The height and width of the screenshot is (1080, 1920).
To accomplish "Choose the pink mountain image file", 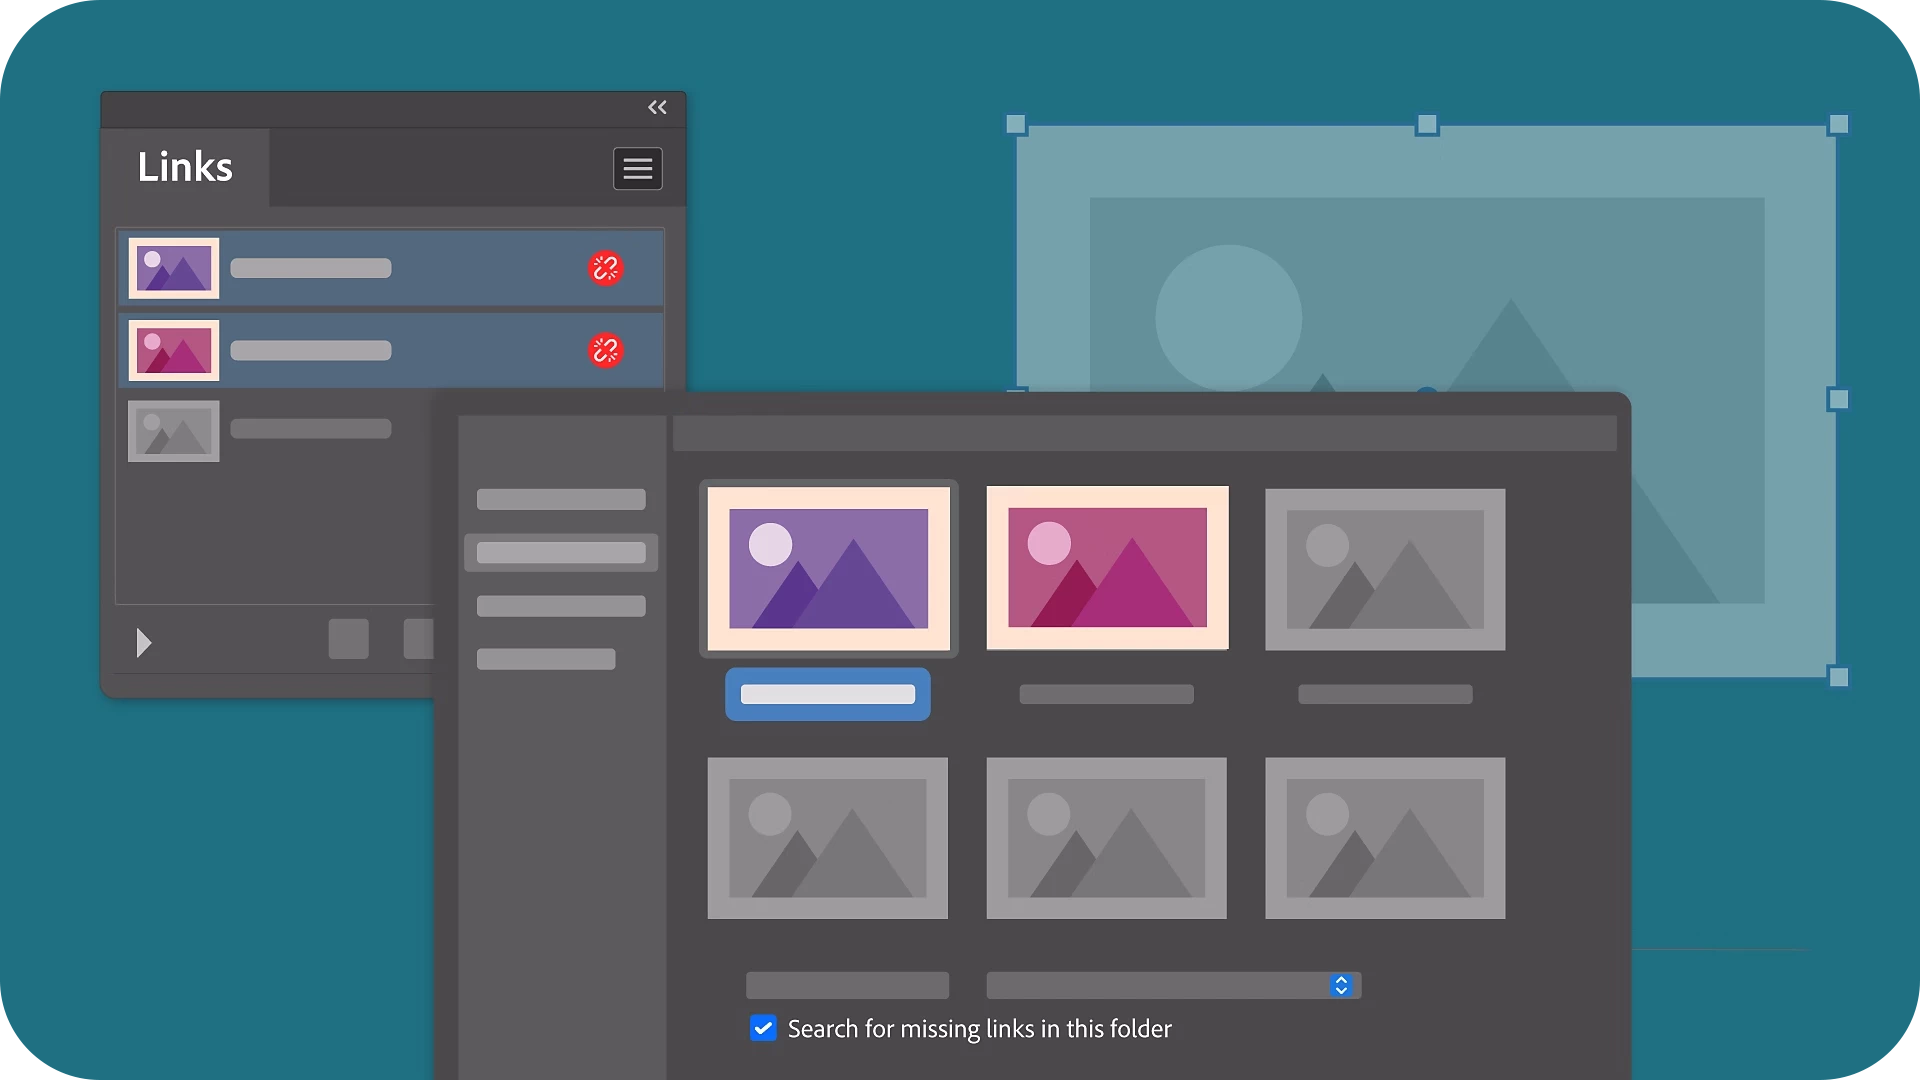I will (x=1107, y=568).
